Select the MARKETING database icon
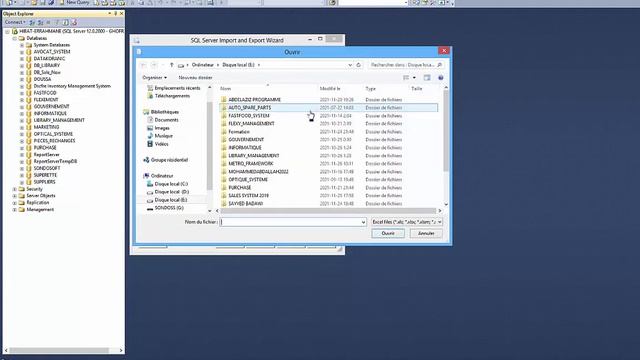 point(29,127)
